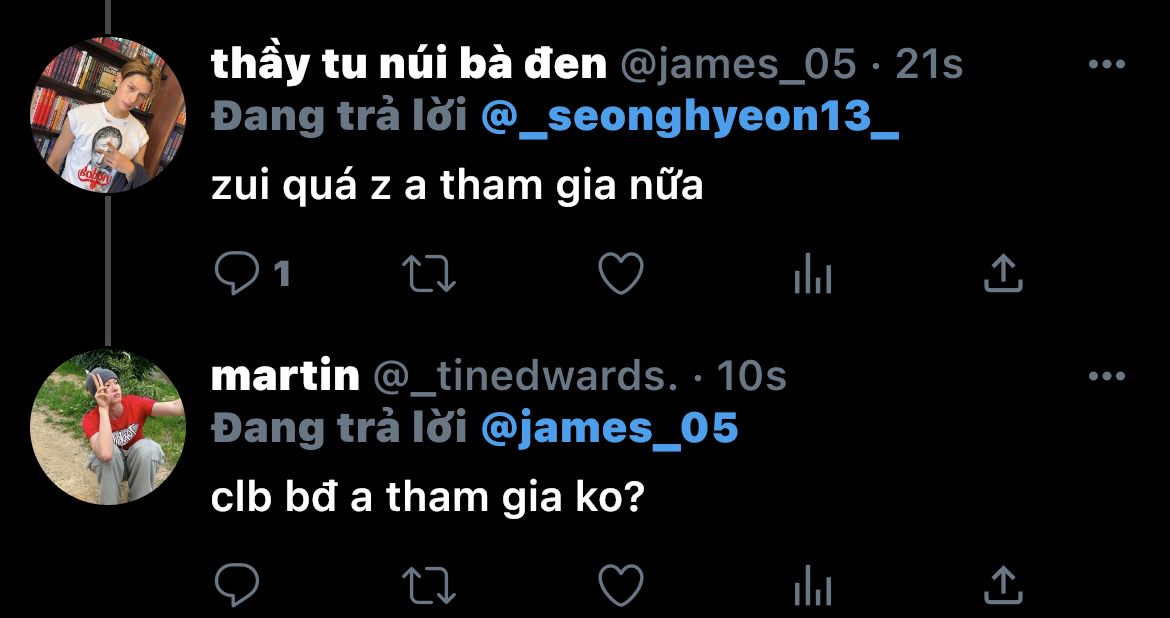1170x618 pixels.
Task: Share martin's tweet
Action: (1003, 584)
